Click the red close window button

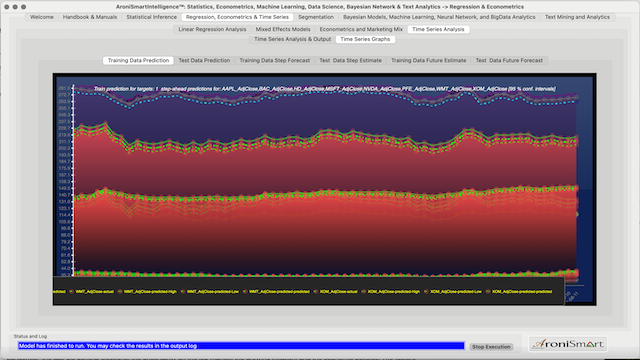tap(7, 7)
